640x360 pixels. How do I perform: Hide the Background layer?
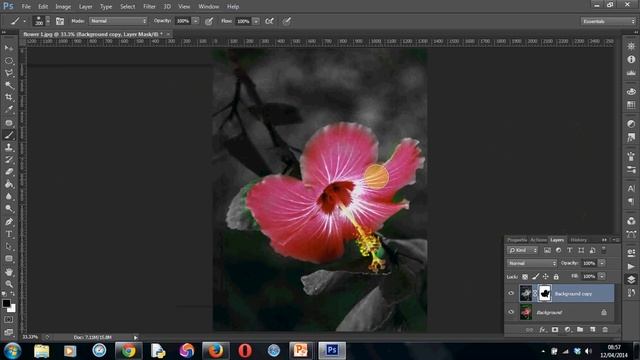(511, 312)
